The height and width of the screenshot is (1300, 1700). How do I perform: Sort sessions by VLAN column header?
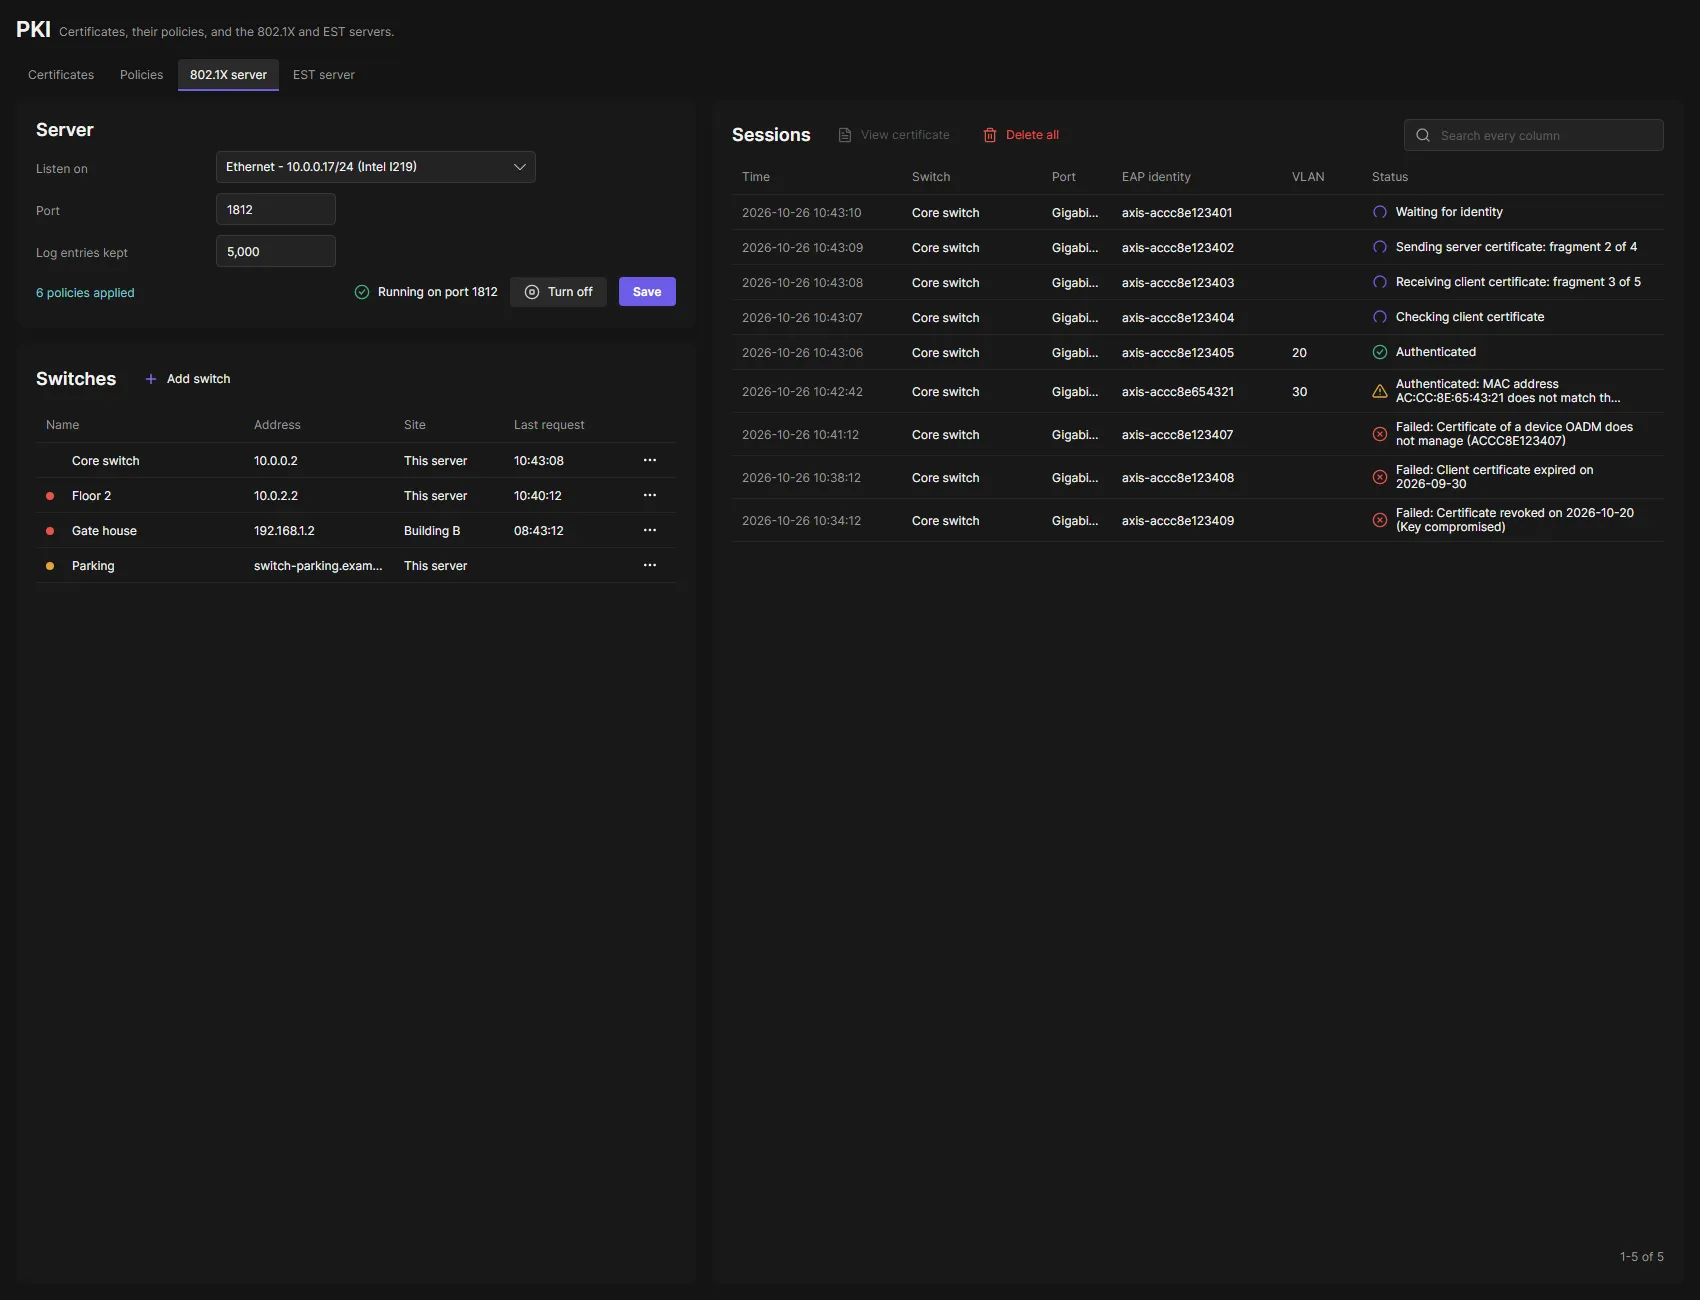point(1308,177)
